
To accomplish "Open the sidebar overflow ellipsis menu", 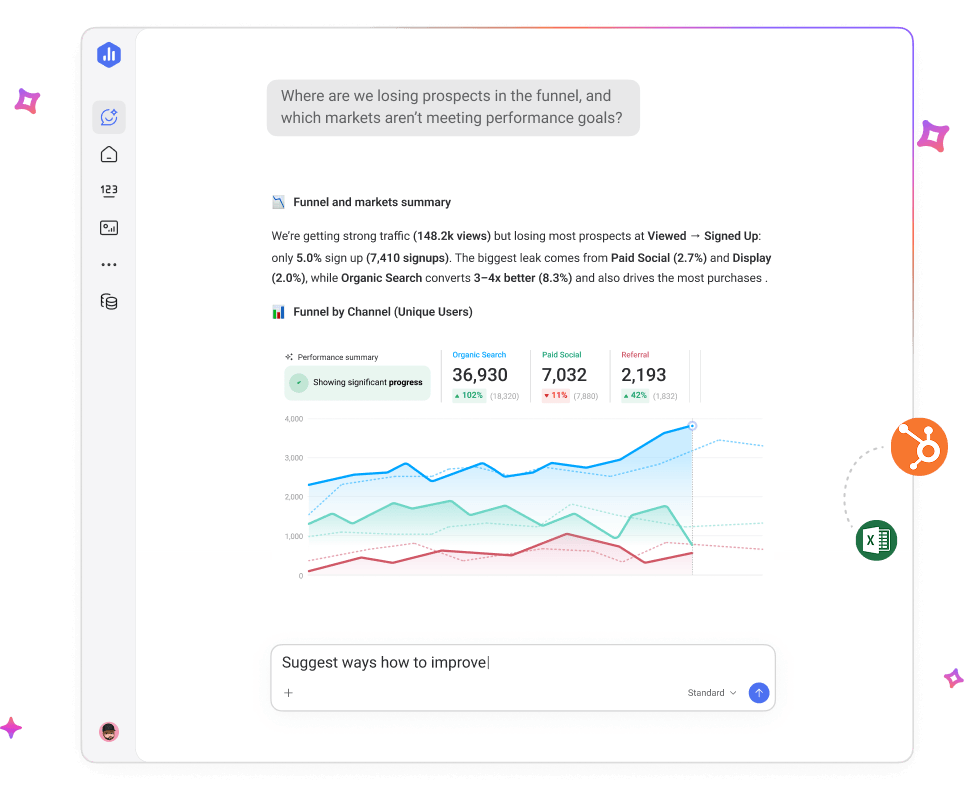I will click(x=108, y=264).
